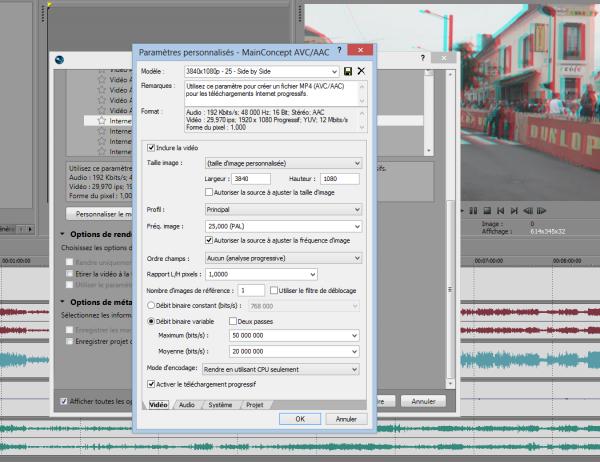
Task: Save the template with the floppy disk icon
Action: (348, 71)
